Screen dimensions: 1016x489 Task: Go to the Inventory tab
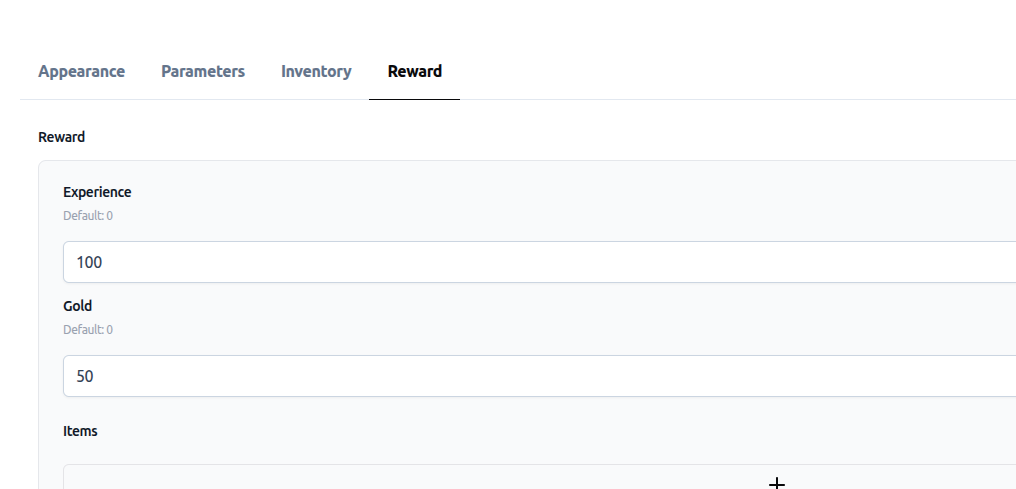point(316,72)
